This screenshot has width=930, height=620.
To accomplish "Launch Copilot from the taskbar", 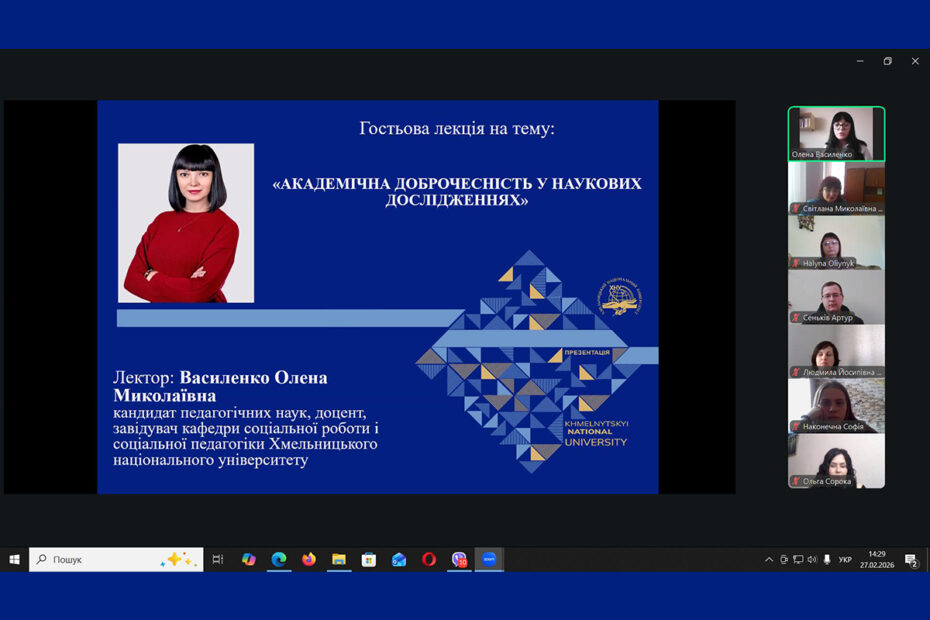I will coord(248,559).
